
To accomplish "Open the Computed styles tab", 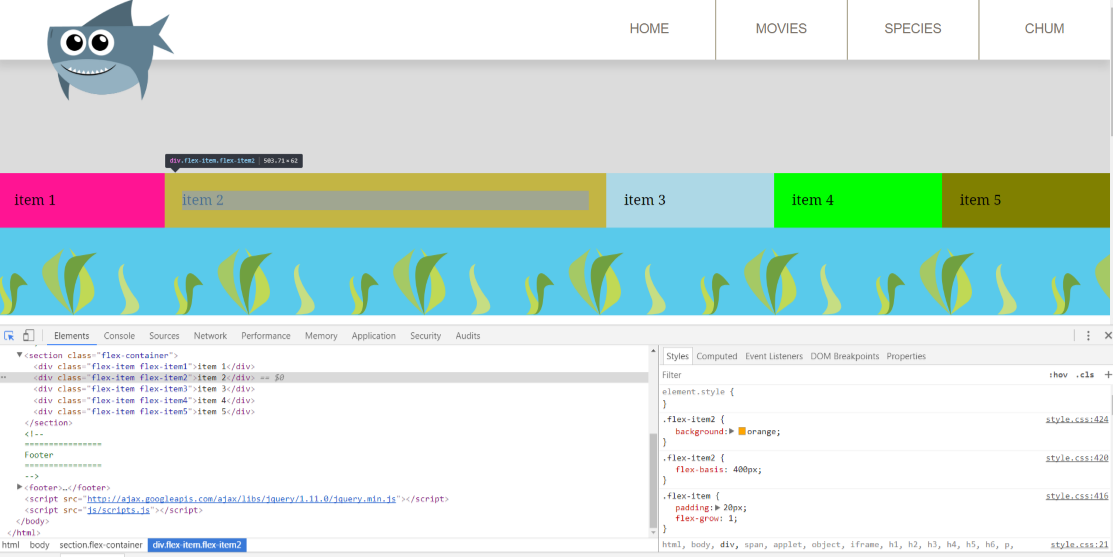I will 716,356.
